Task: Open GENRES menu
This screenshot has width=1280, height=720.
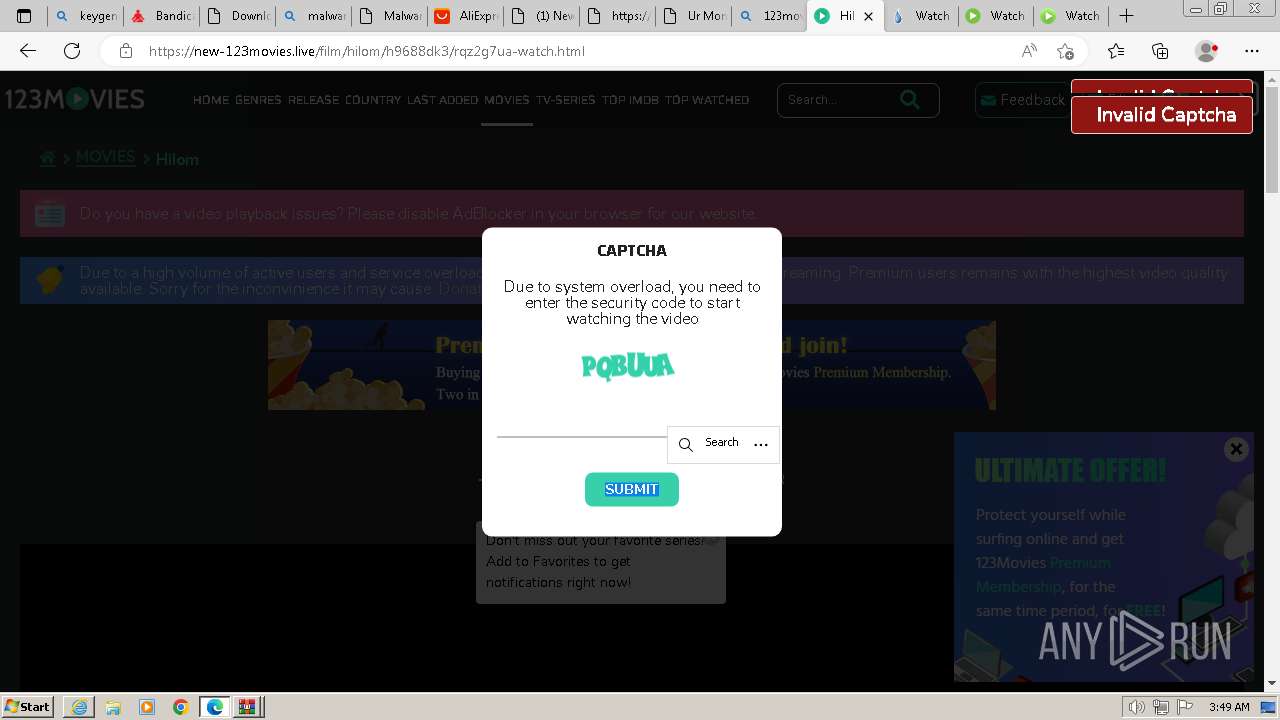Action: click(x=258, y=100)
